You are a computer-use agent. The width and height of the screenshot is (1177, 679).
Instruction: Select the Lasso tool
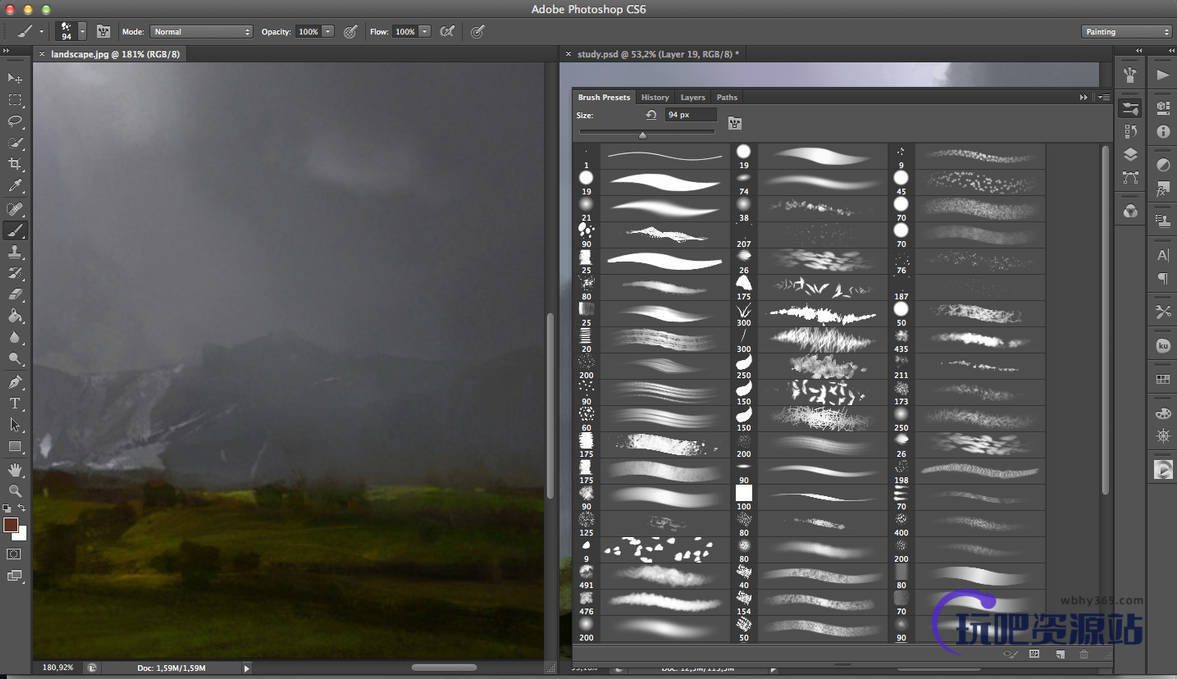pyautogui.click(x=15, y=122)
